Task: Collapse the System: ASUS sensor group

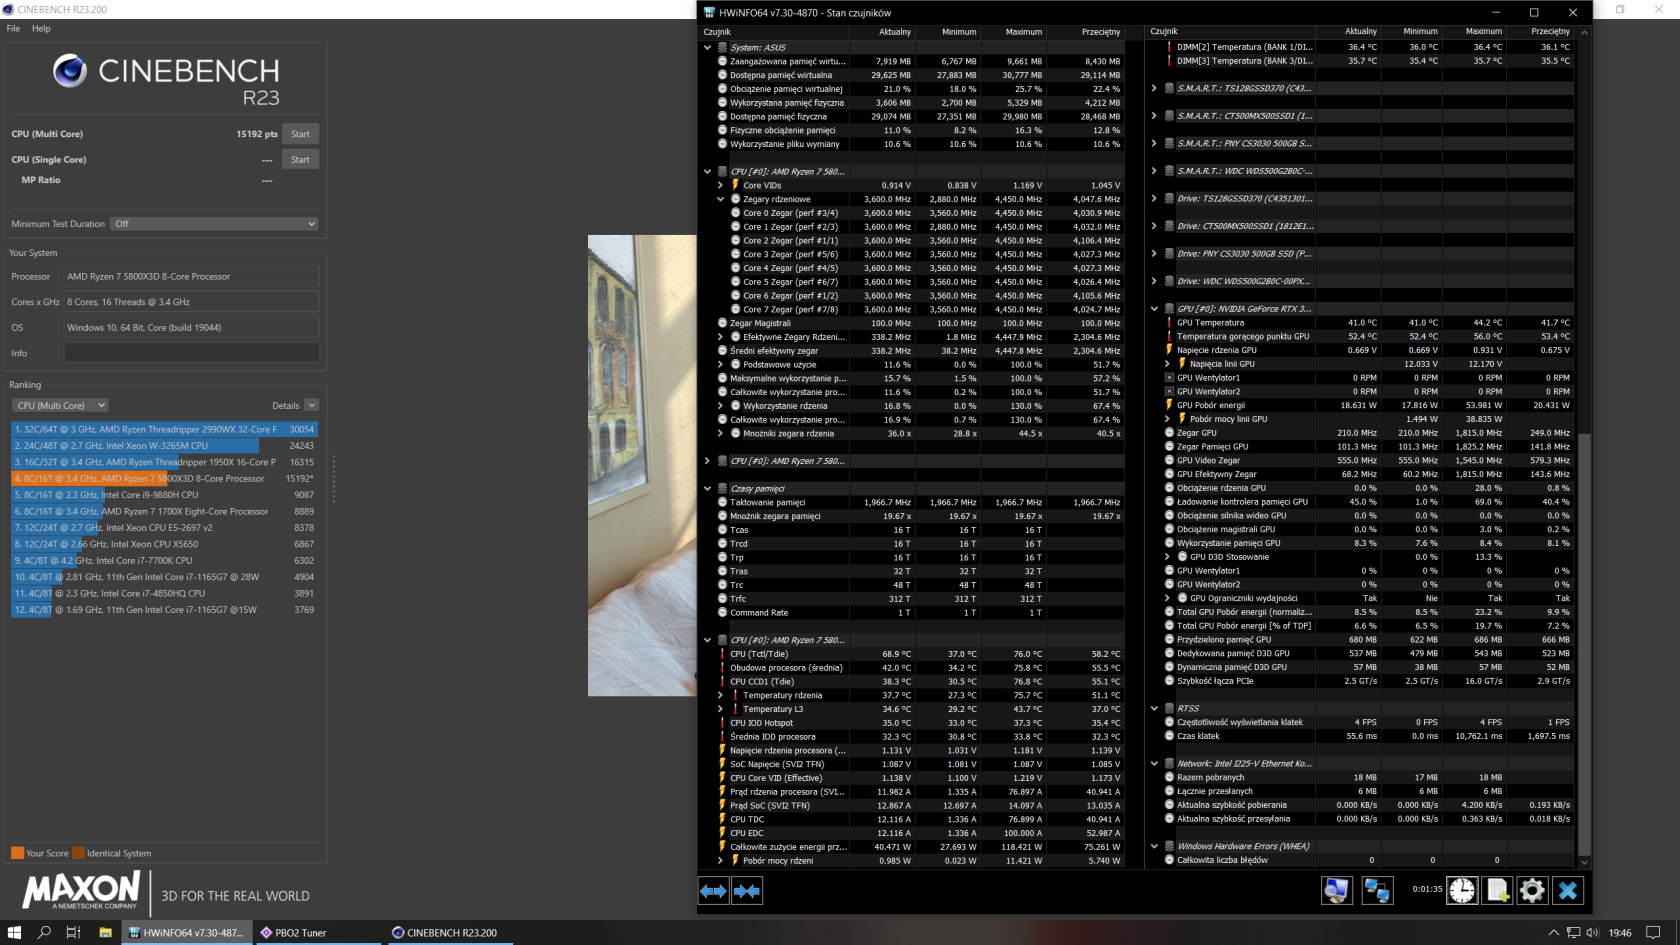Action: pyautogui.click(x=708, y=47)
